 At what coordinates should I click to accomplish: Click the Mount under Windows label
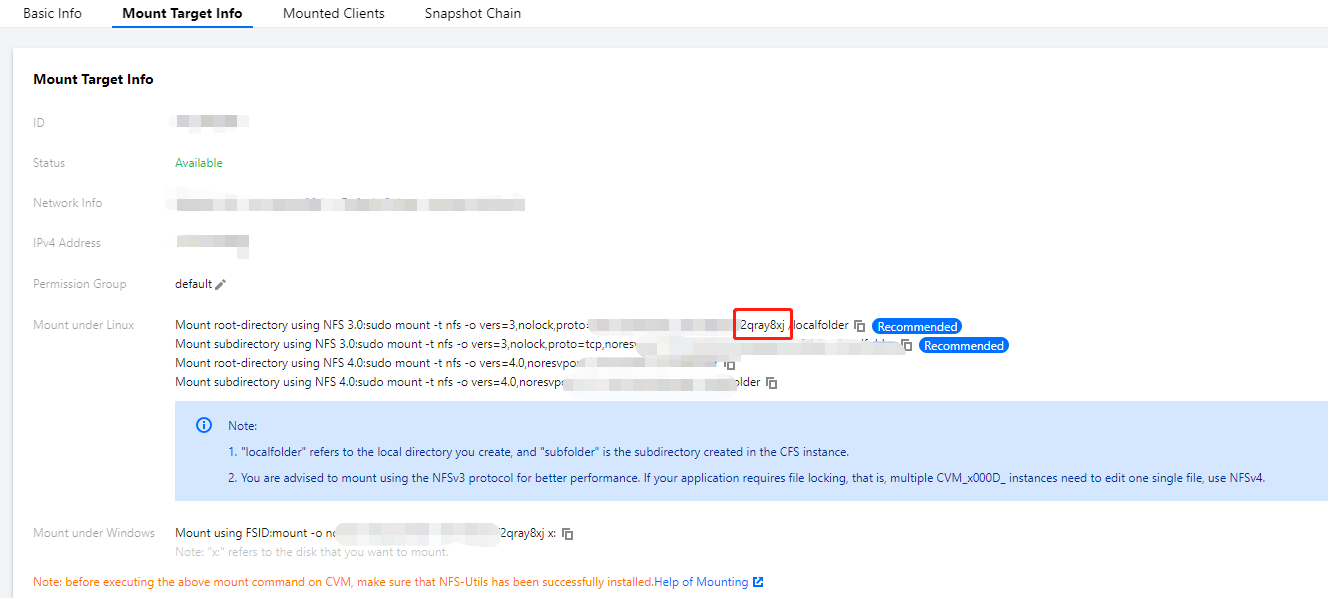tap(94, 533)
